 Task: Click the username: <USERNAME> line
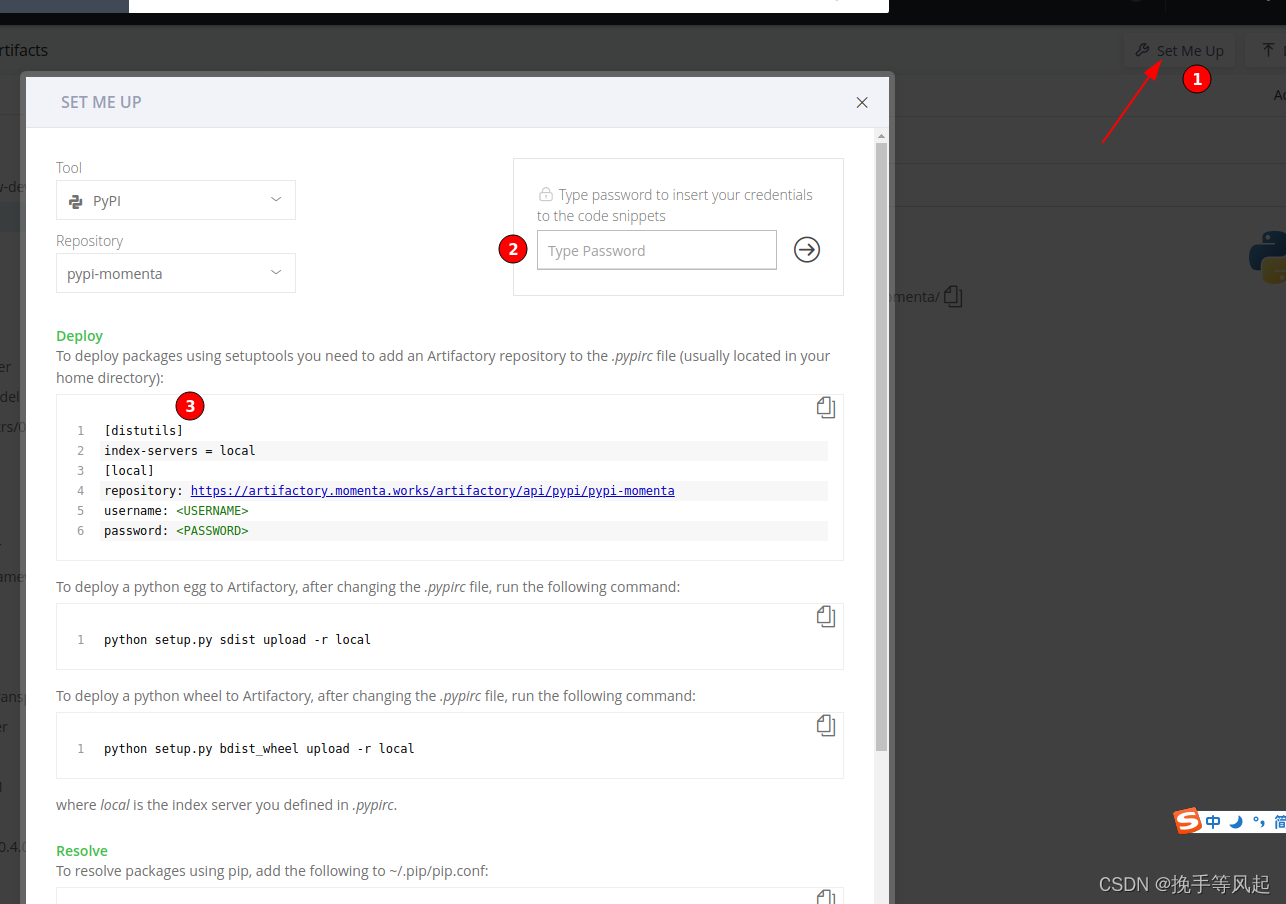click(176, 511)
